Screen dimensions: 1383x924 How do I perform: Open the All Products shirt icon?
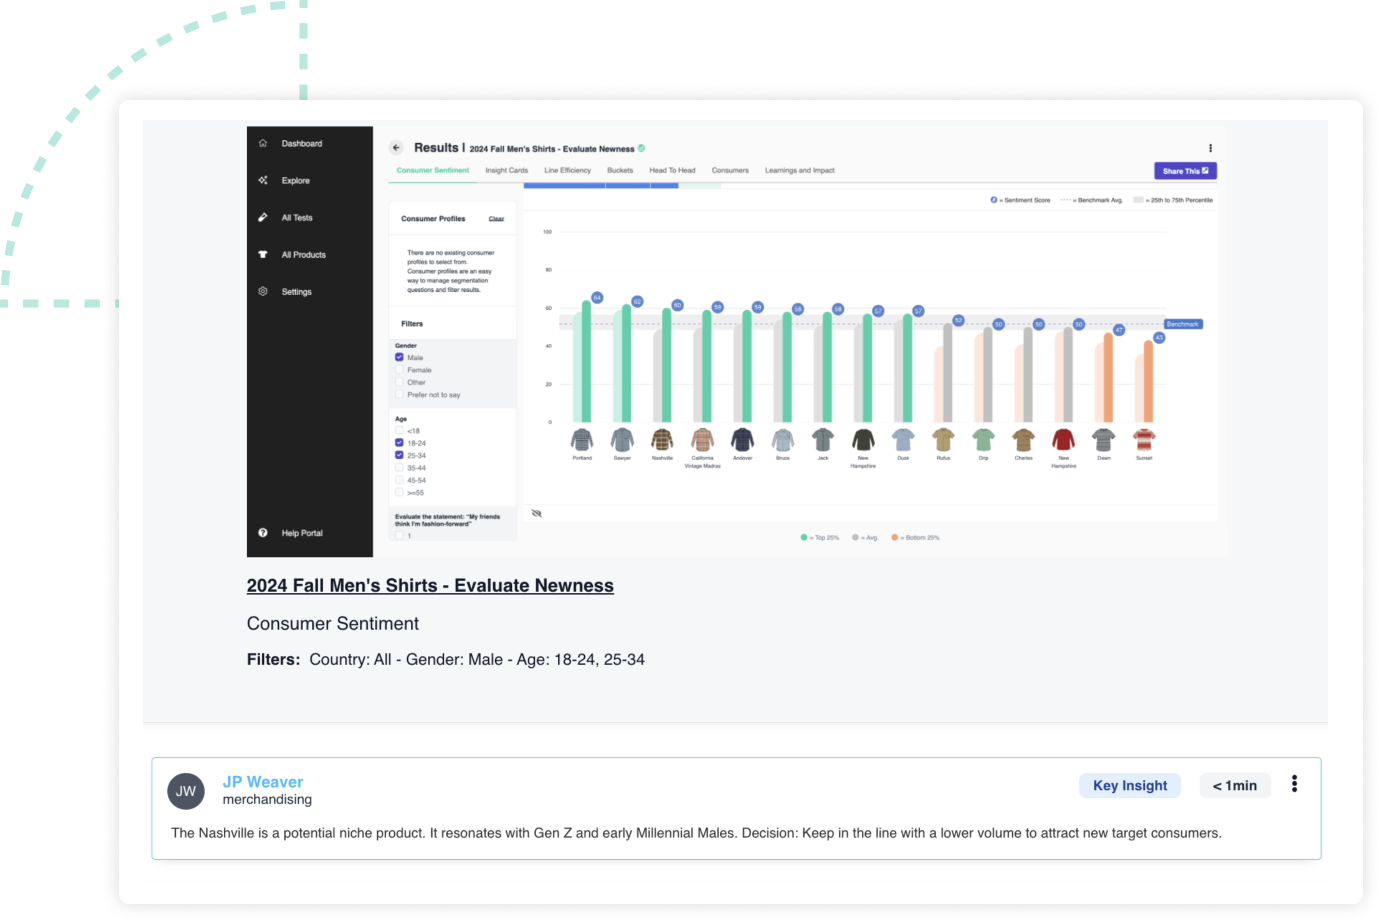263,254
